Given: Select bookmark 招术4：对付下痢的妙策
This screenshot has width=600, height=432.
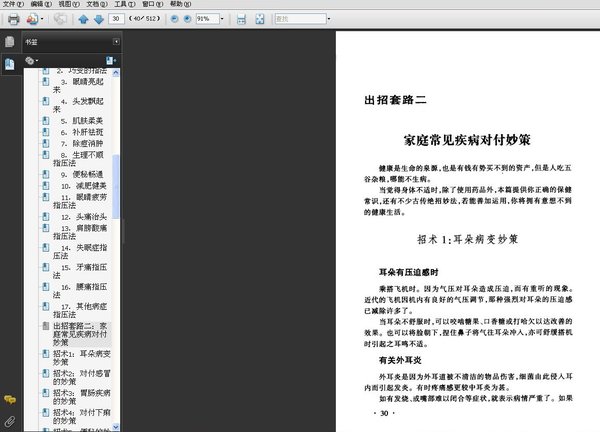Looking at the screenshot, I should [82, 416].
